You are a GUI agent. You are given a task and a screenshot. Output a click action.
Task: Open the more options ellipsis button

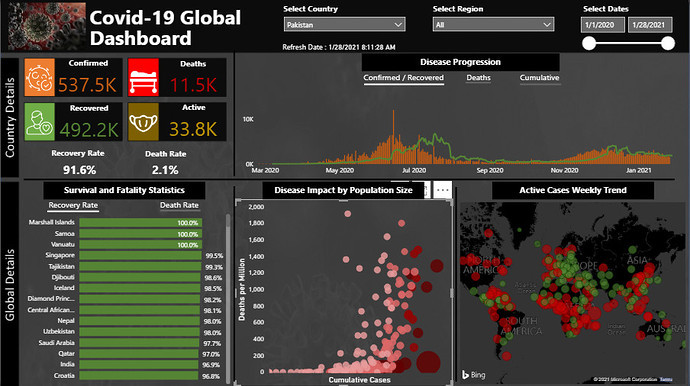pyautogui.click(x=442, y=190)
